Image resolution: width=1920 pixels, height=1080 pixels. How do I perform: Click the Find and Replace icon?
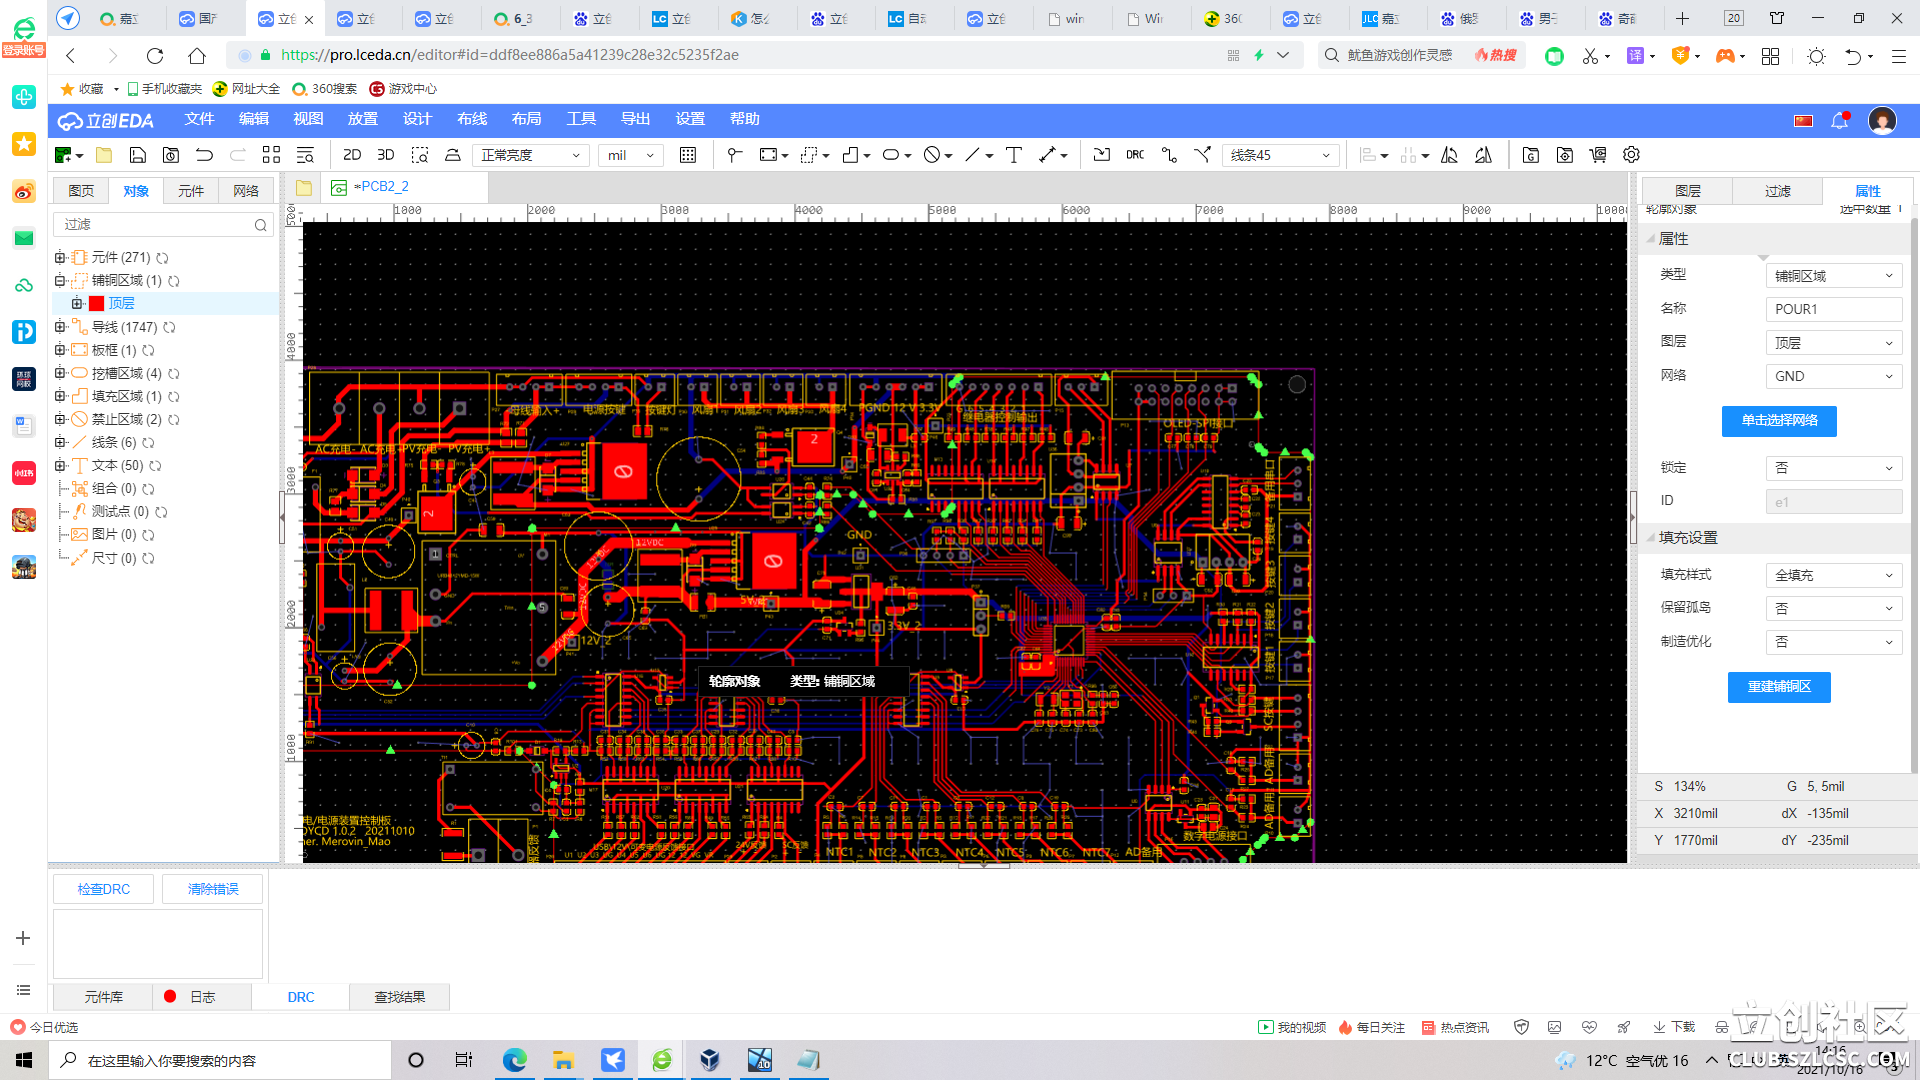305,155
